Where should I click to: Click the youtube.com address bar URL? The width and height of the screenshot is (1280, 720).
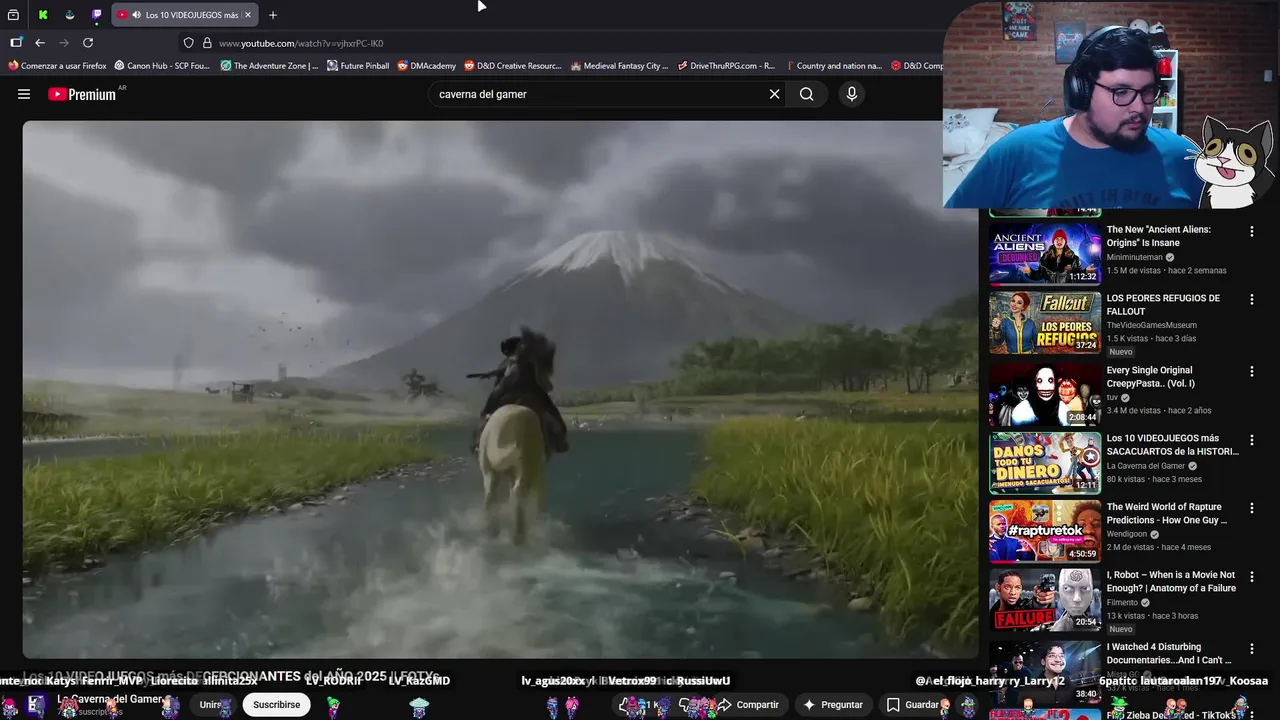[x=301, y=43]
